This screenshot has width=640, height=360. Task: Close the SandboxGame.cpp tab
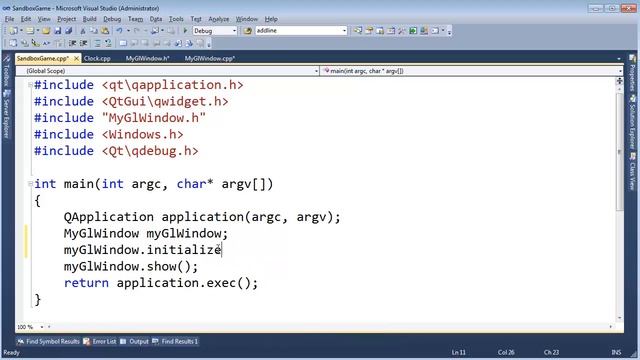76,59
